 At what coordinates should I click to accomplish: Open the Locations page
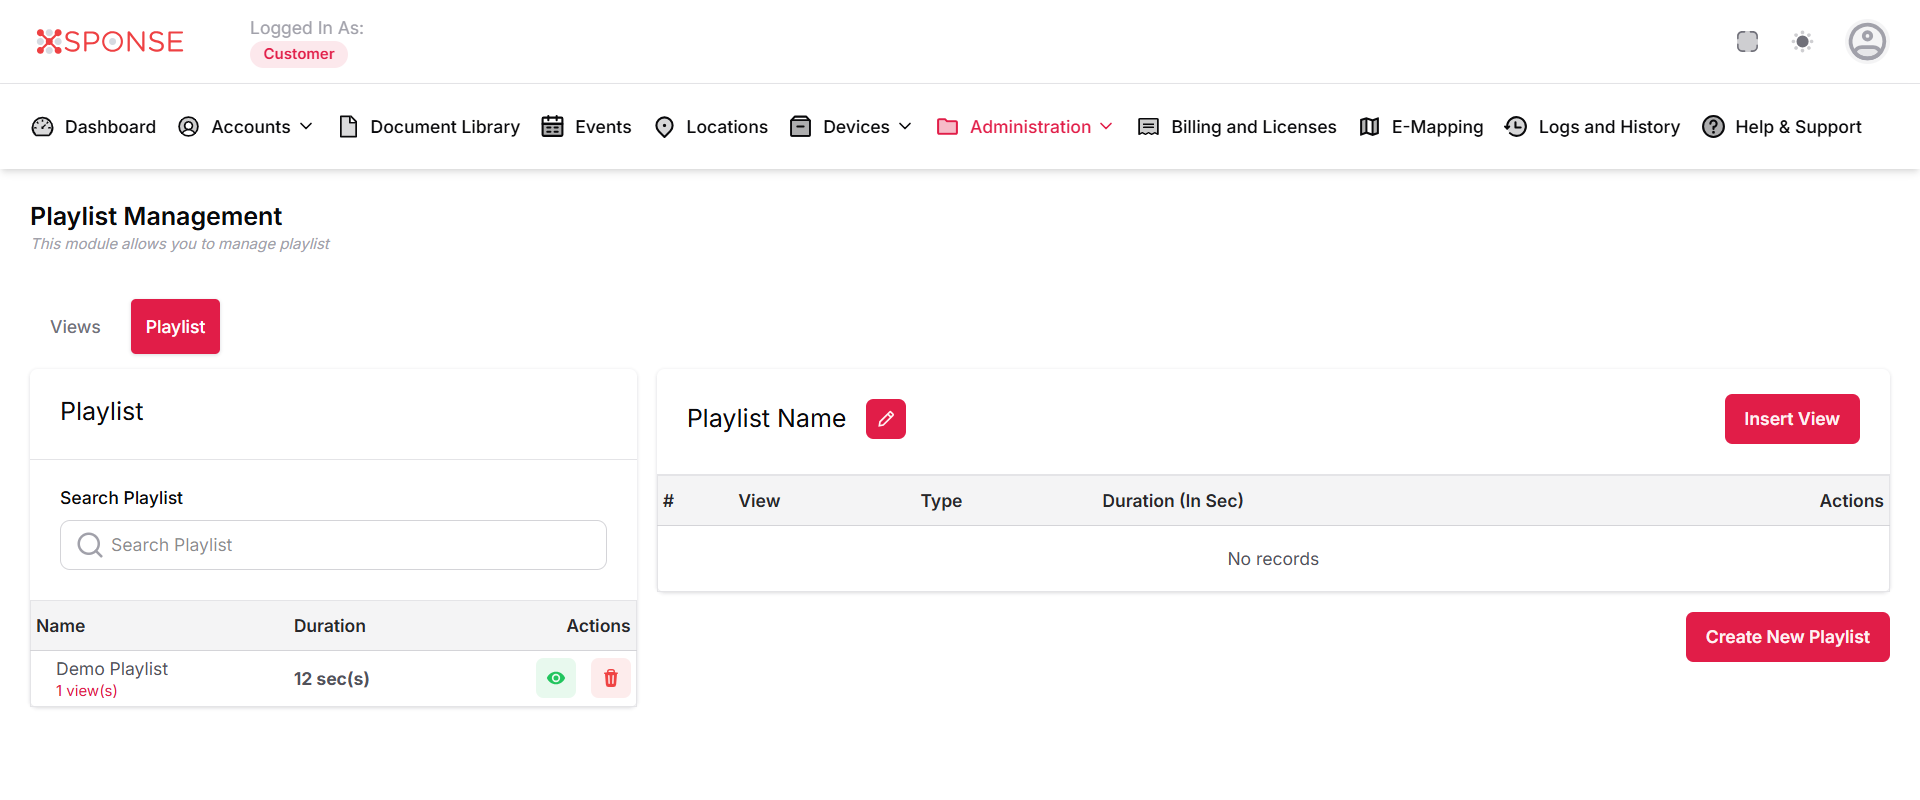click(x=711, y=127)
